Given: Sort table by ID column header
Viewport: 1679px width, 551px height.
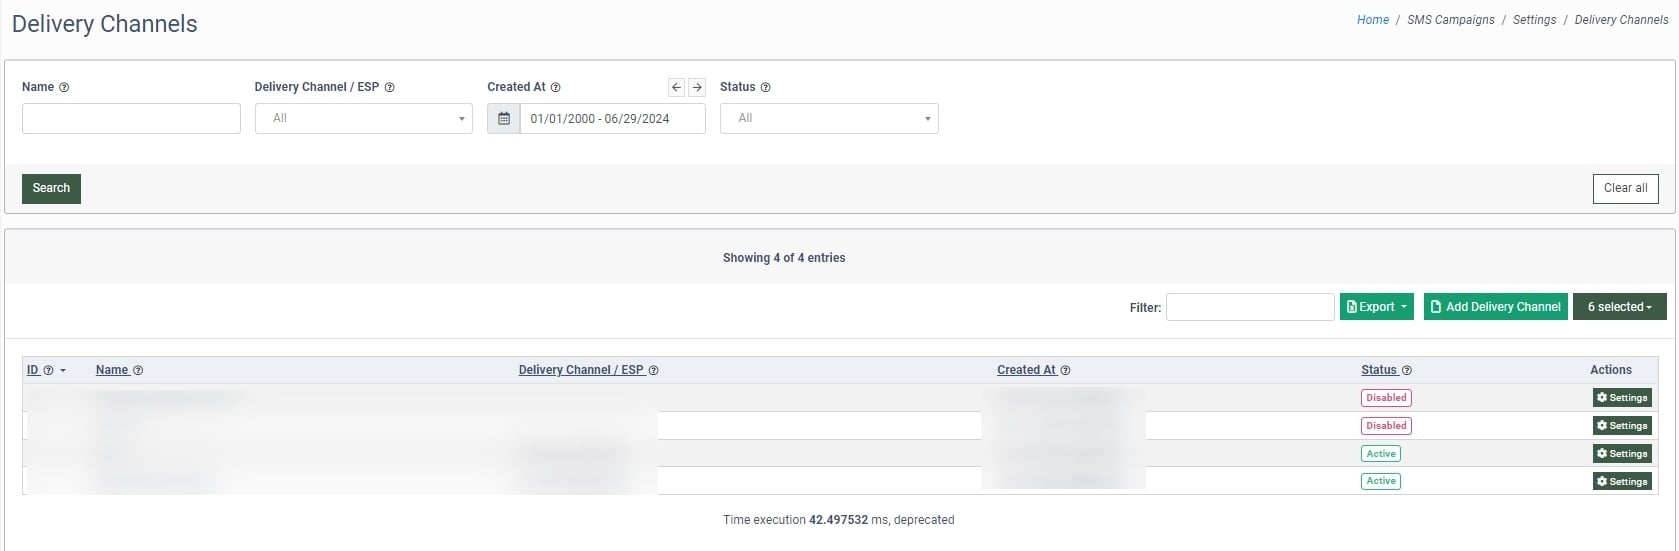Looking at the screenshot, I should click(x=33, y=370).
